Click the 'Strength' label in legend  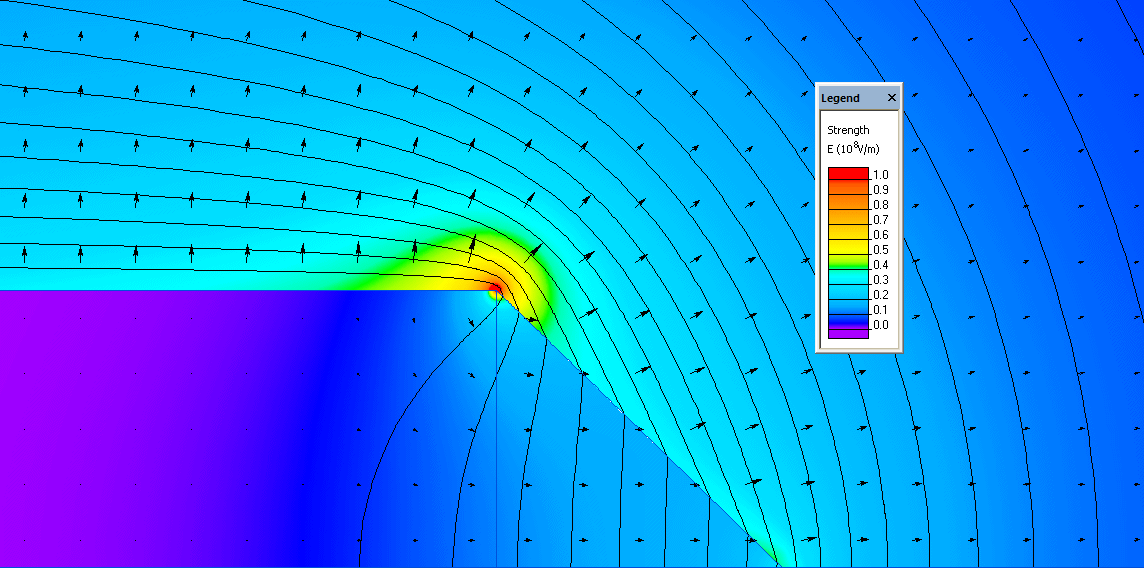[848, 130]
